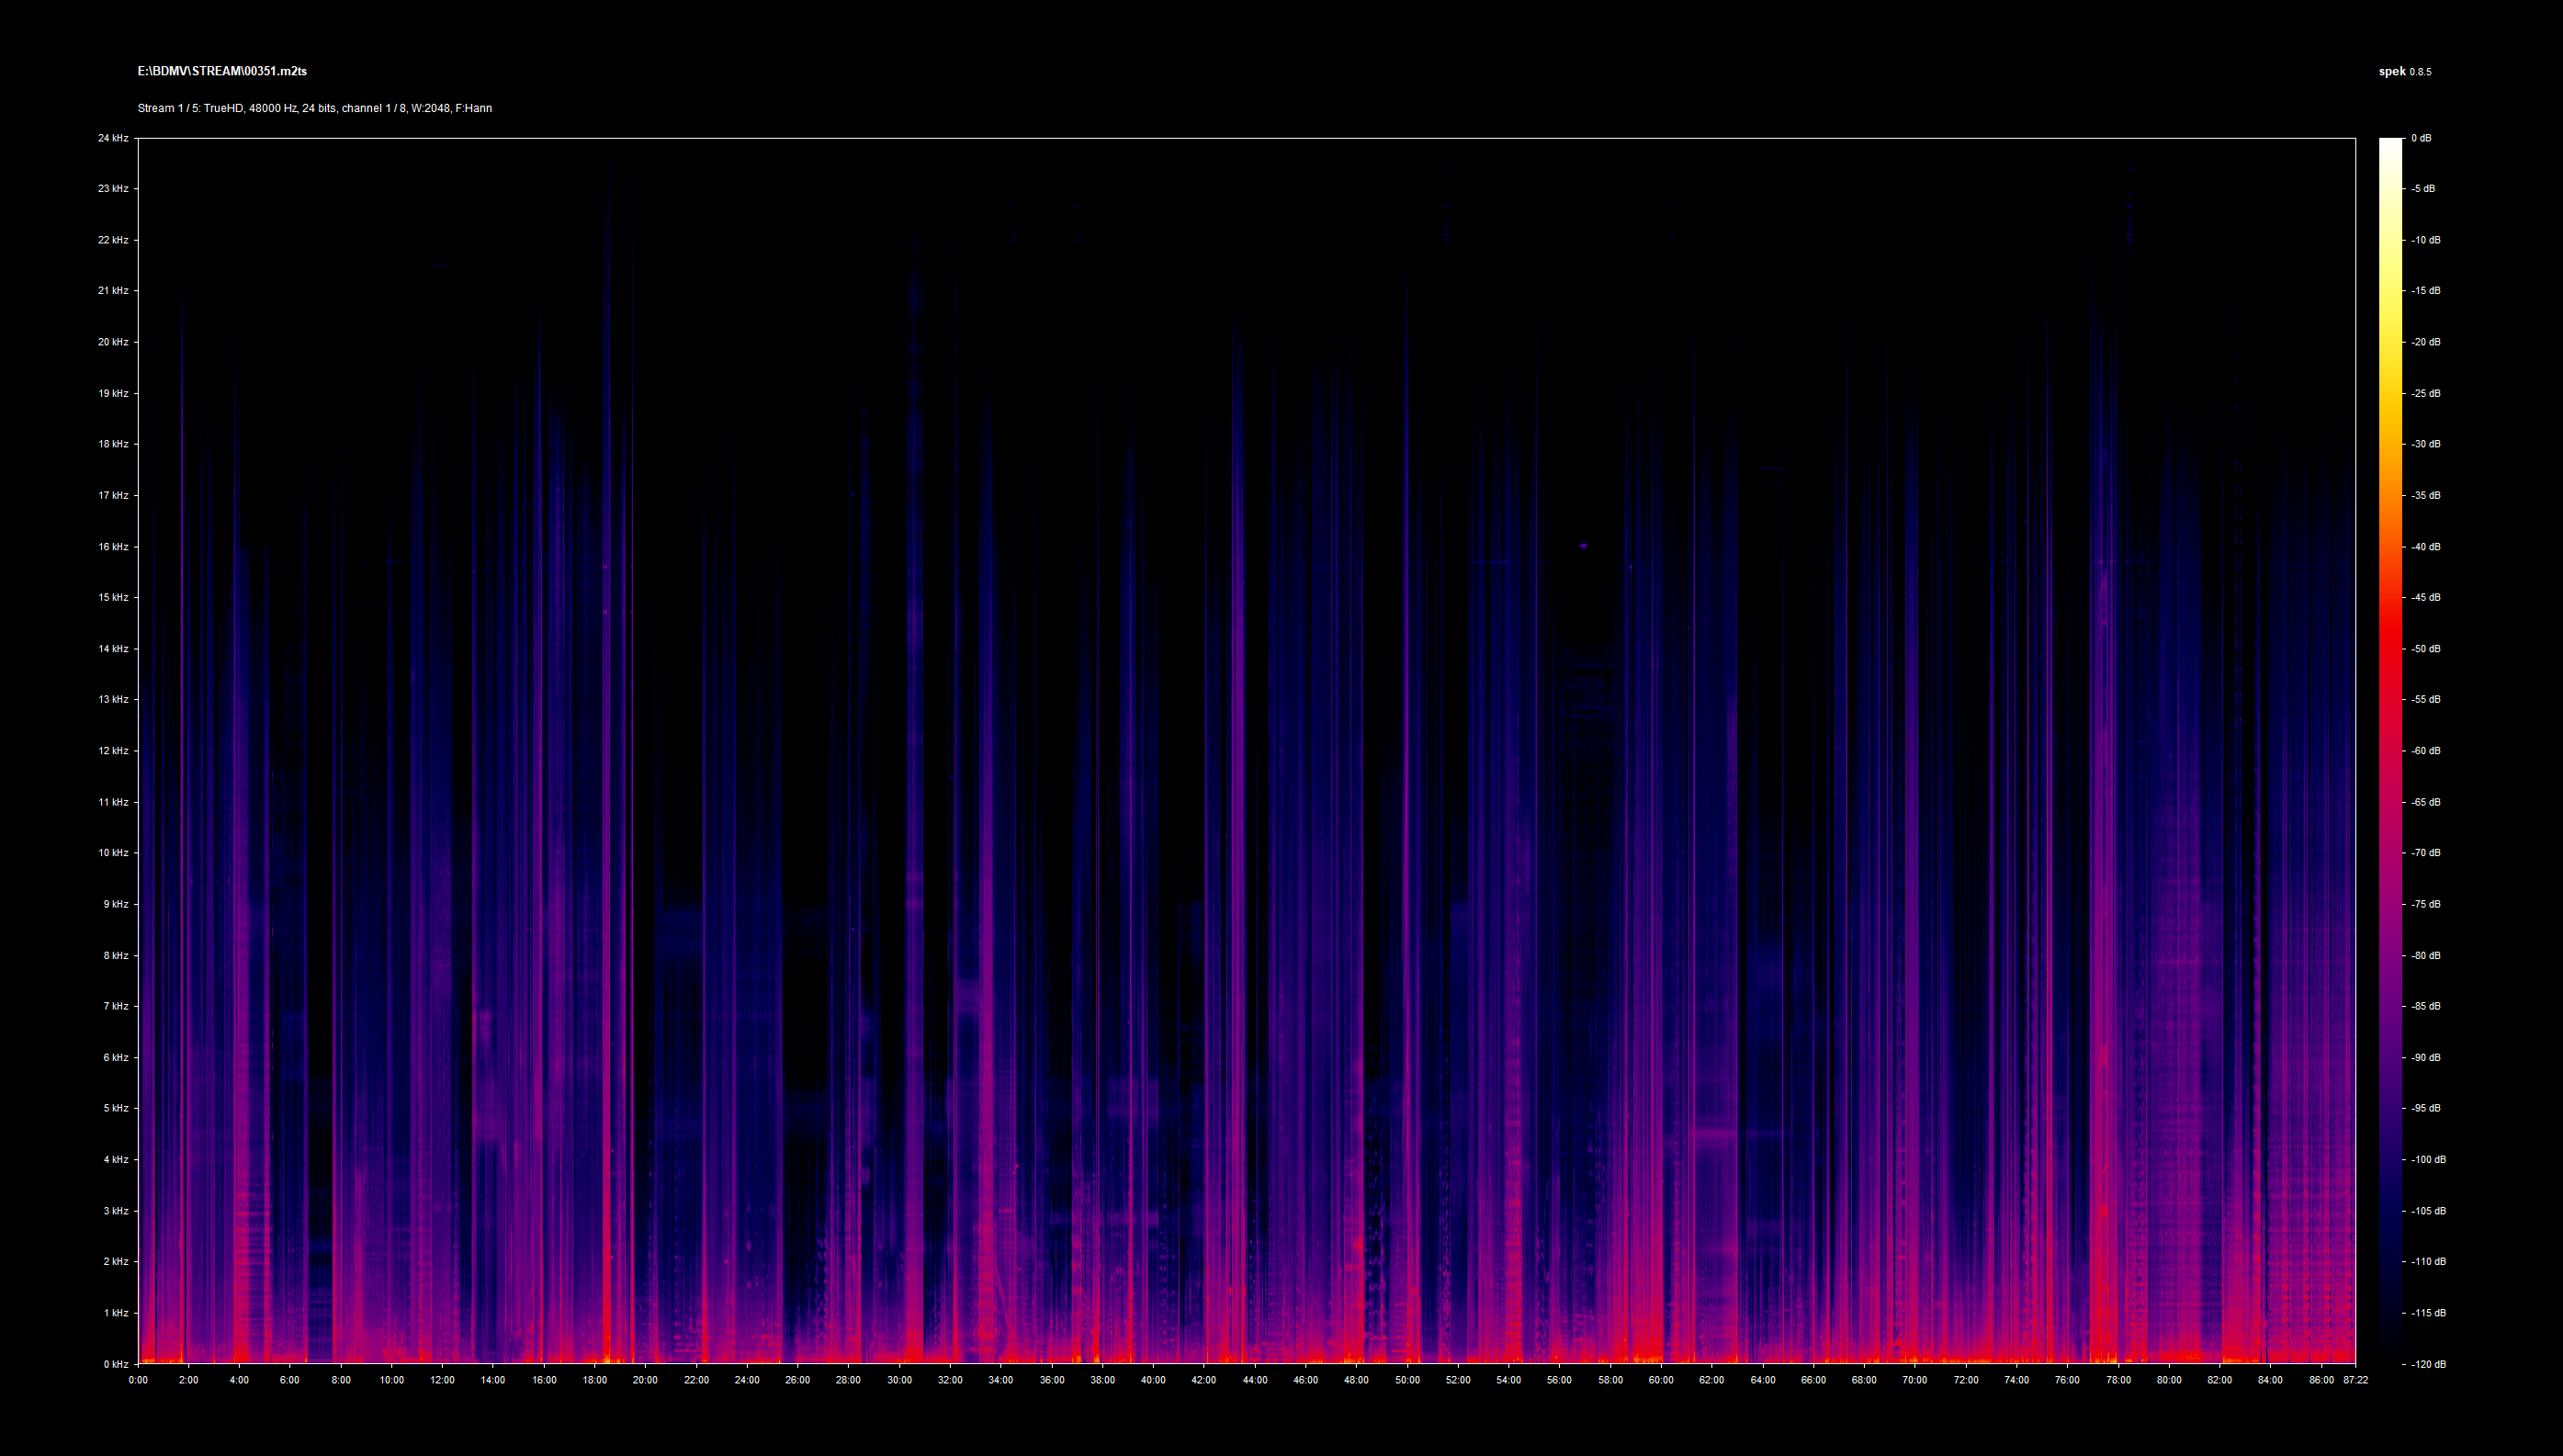Click the 30:00 time axis marker

click(899, 1380)
